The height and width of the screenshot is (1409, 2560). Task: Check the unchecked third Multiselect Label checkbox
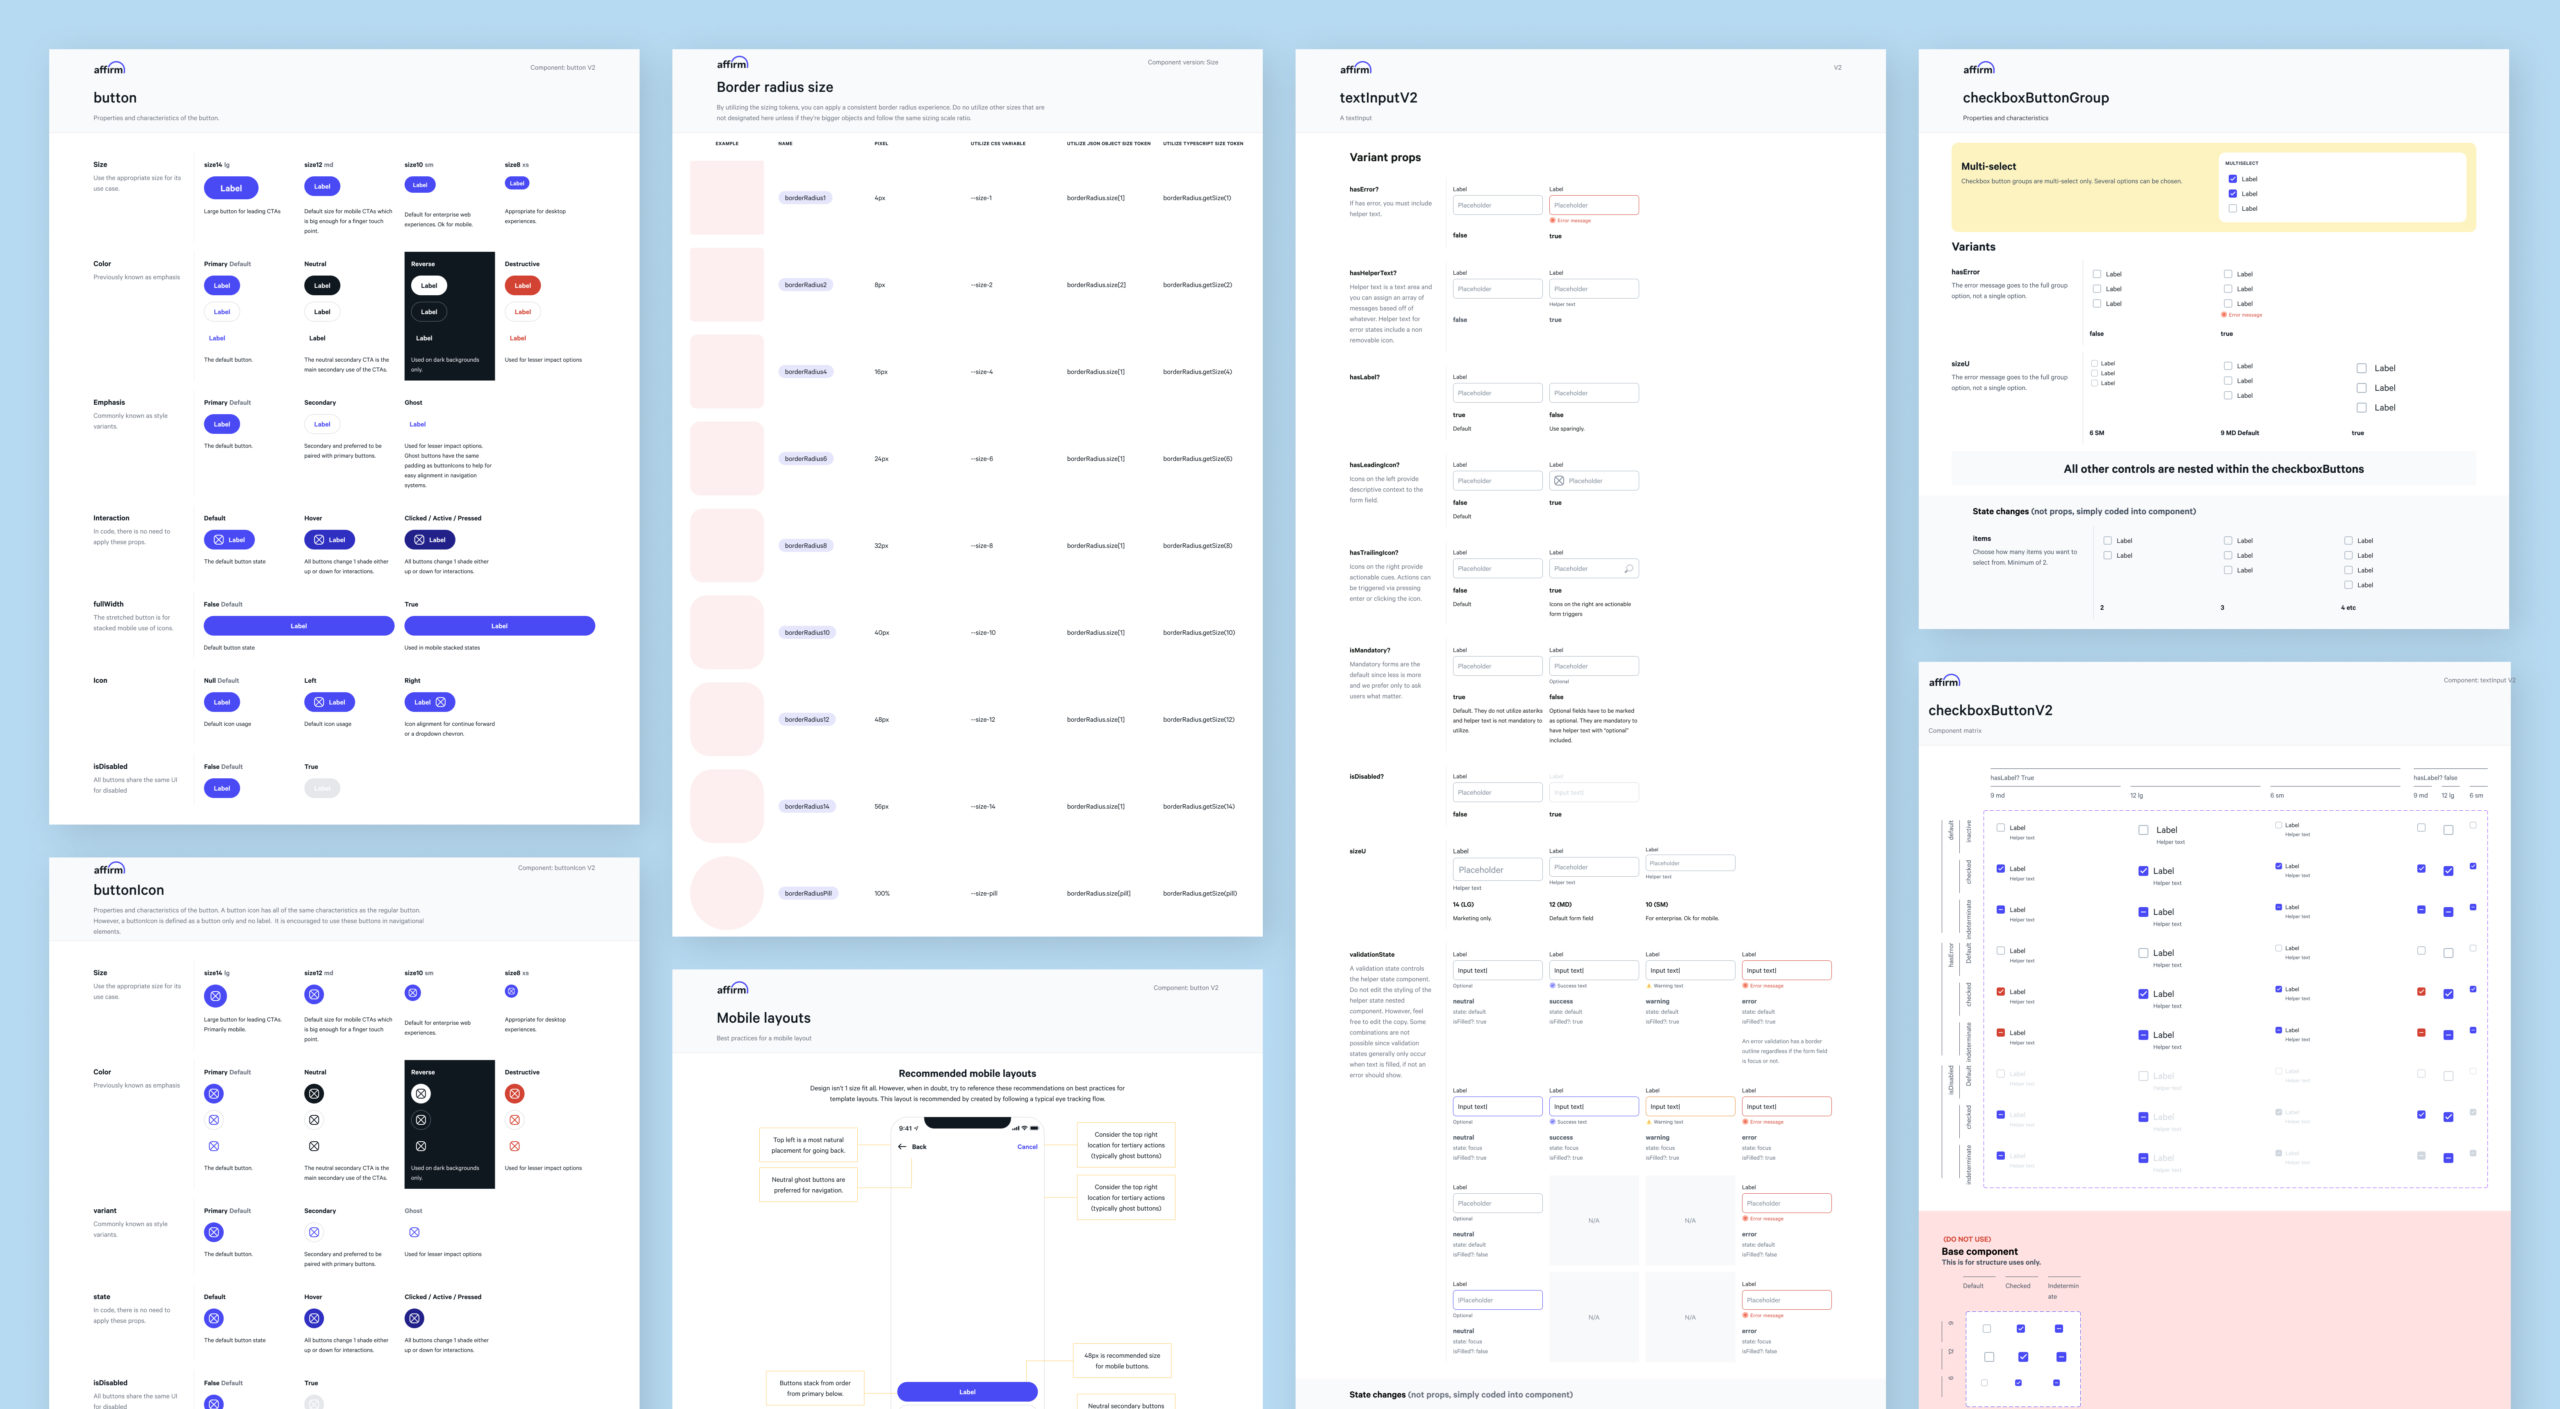pos(2232,209)
